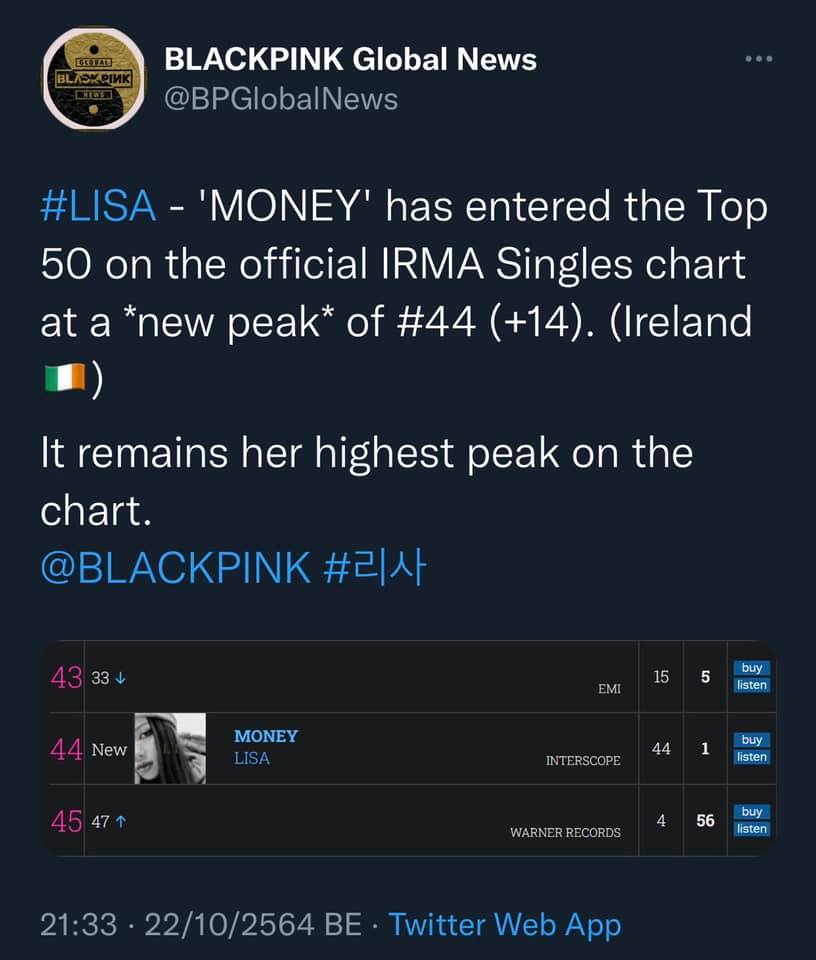Image resolution: width=816 pixels, height=960 pixels.
Task: Click the BLACKPINK Global News display name
Action: click(x=350, y=59)
